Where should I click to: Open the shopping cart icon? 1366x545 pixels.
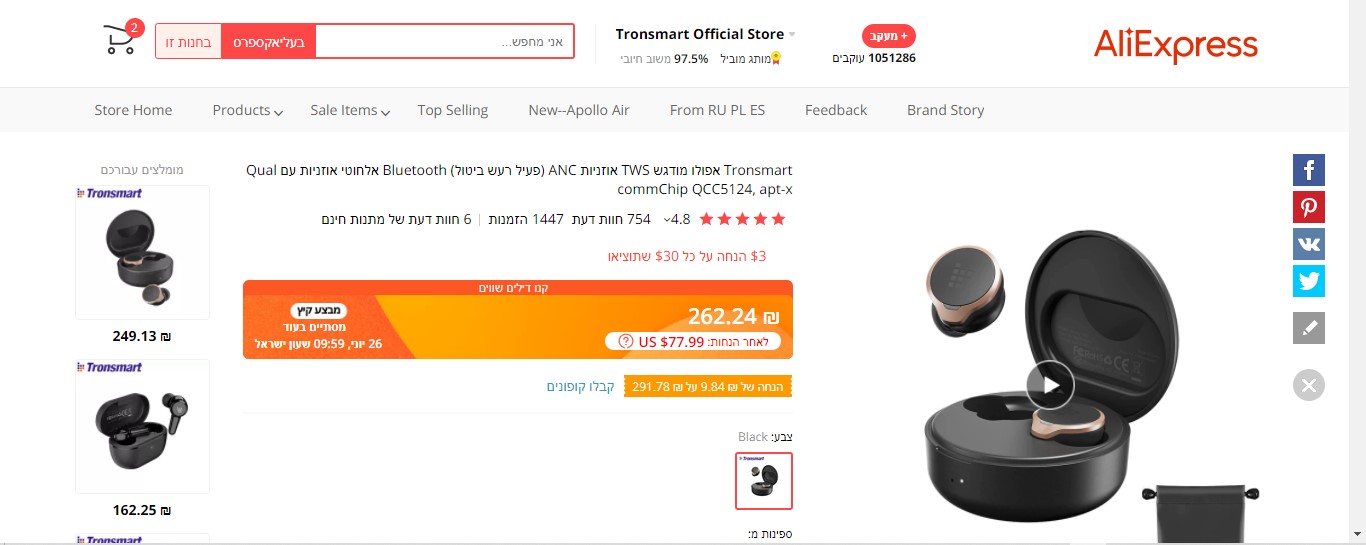[x=120, y=40]
